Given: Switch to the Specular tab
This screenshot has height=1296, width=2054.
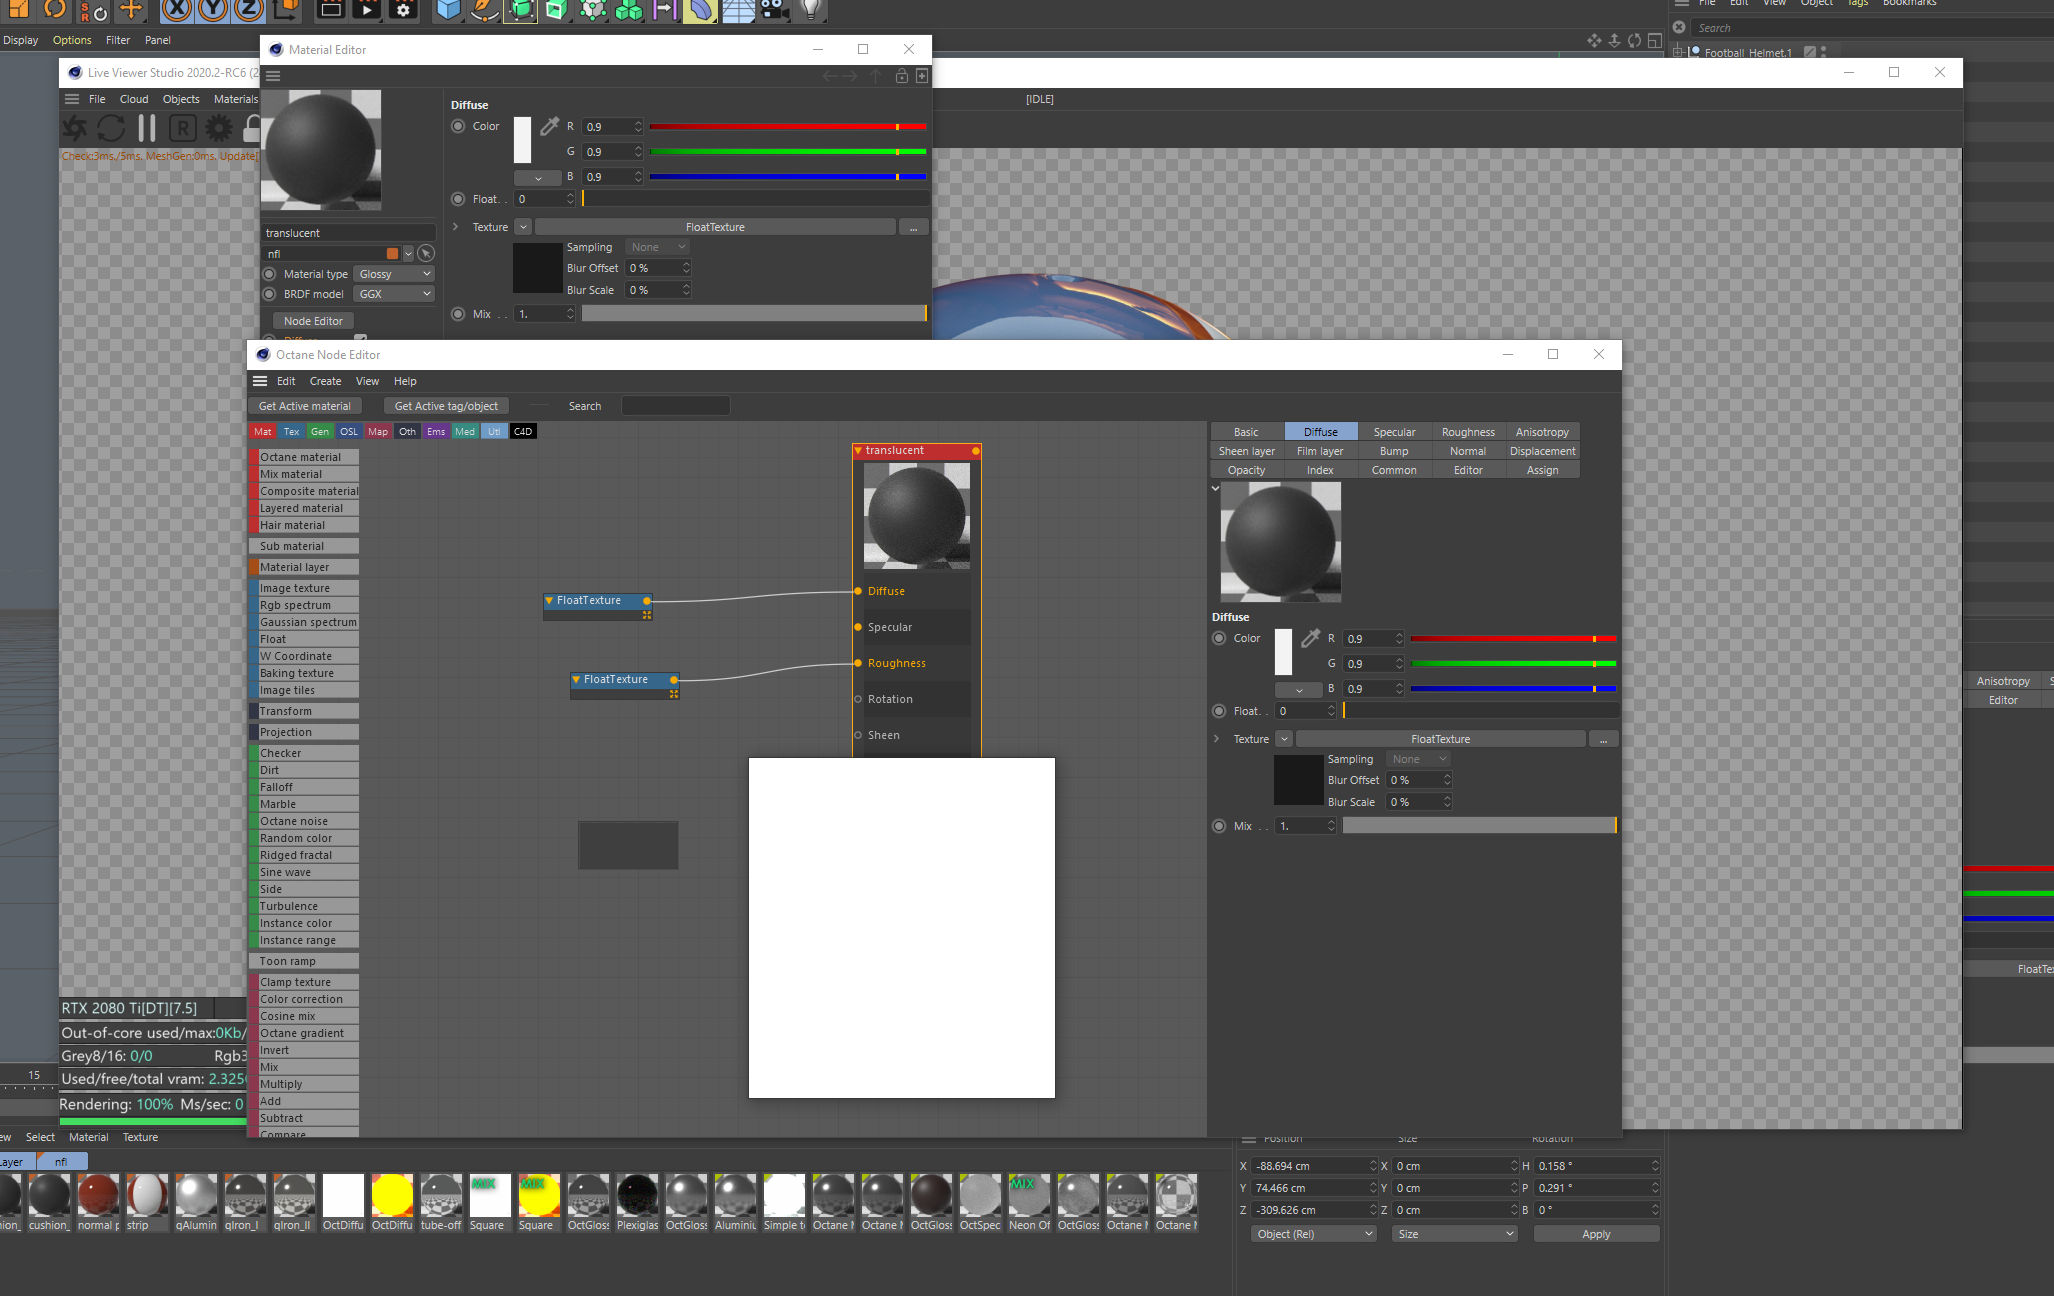Looking at the screenshot, I should [1394, 432].
